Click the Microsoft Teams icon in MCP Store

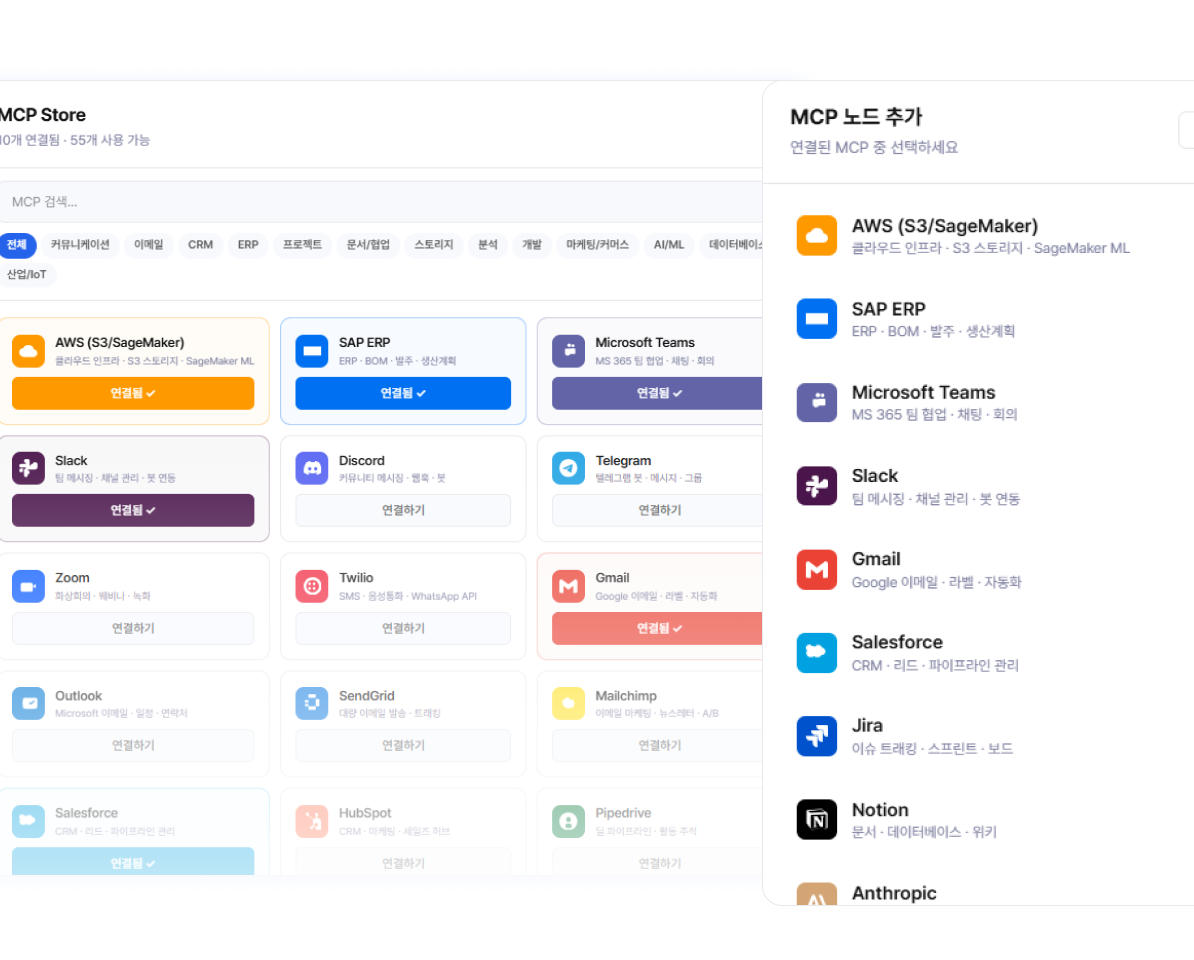tap(568, 351)
